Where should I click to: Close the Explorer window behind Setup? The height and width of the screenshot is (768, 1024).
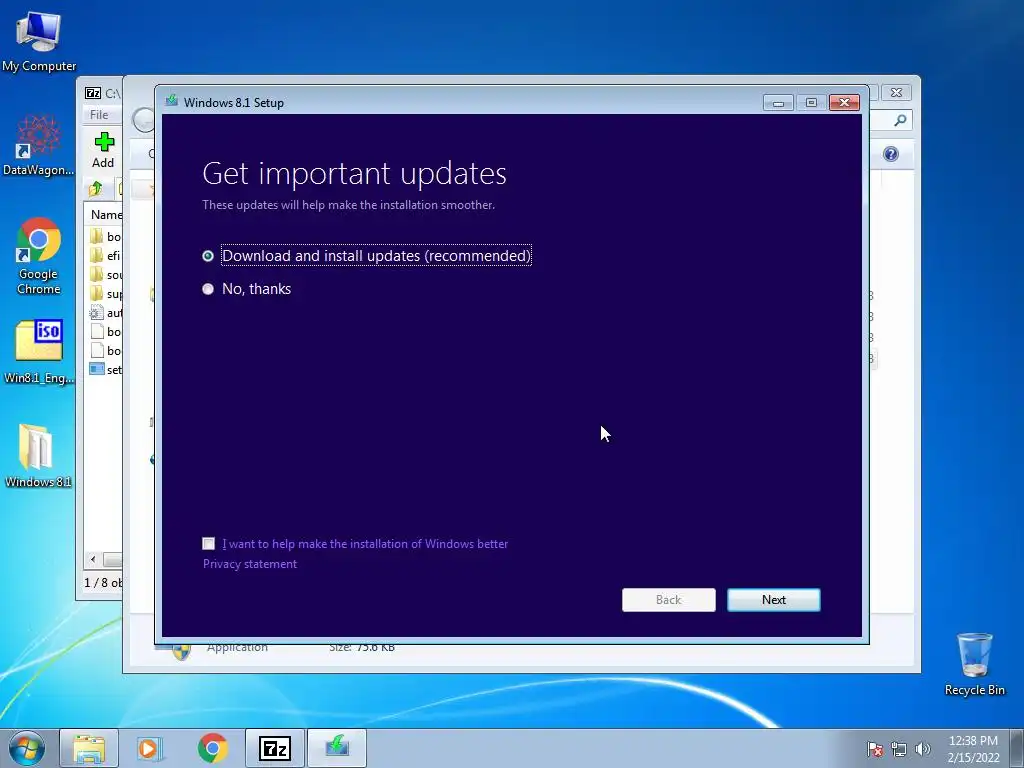coord(896,93)
